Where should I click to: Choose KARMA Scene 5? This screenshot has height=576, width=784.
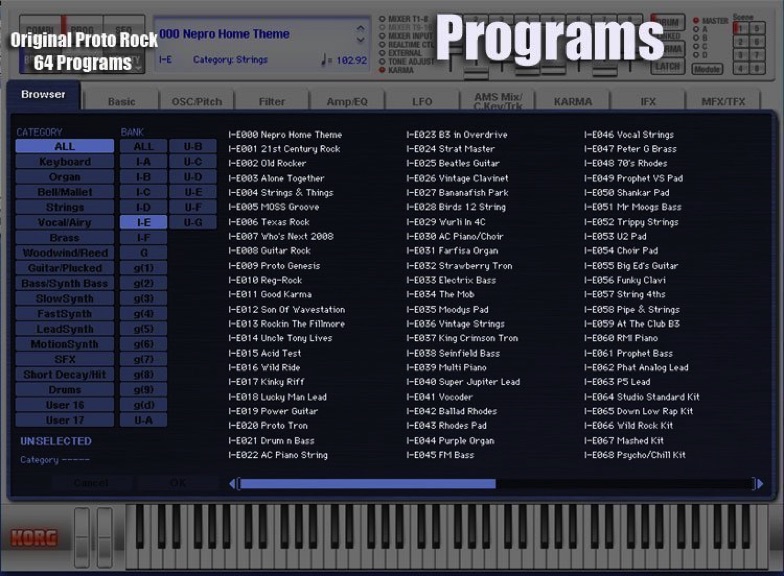point(757,28)
